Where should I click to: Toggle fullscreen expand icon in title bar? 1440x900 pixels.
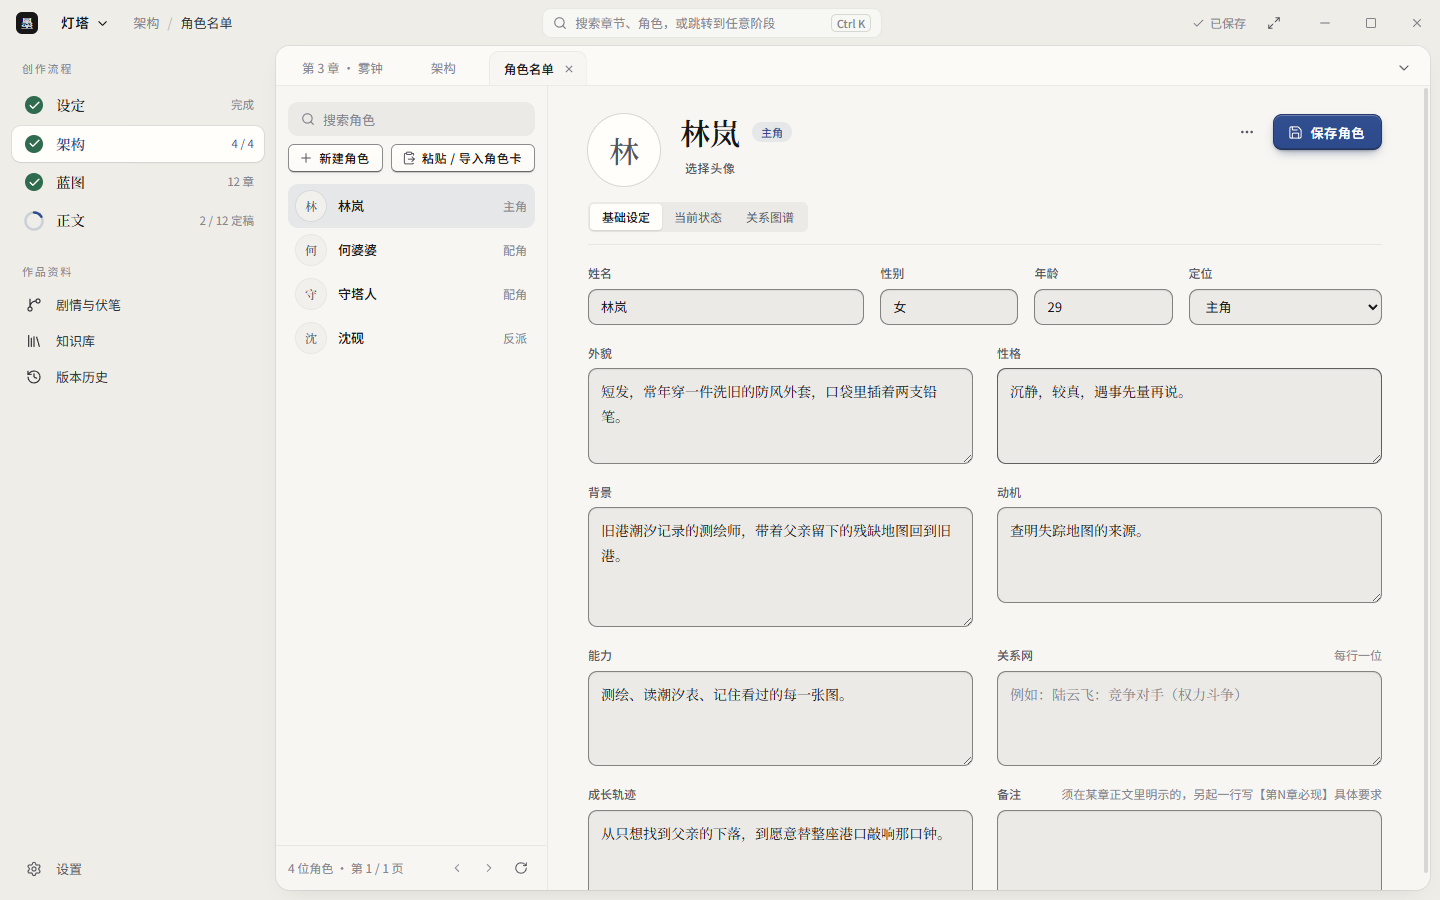[1274, 23]
